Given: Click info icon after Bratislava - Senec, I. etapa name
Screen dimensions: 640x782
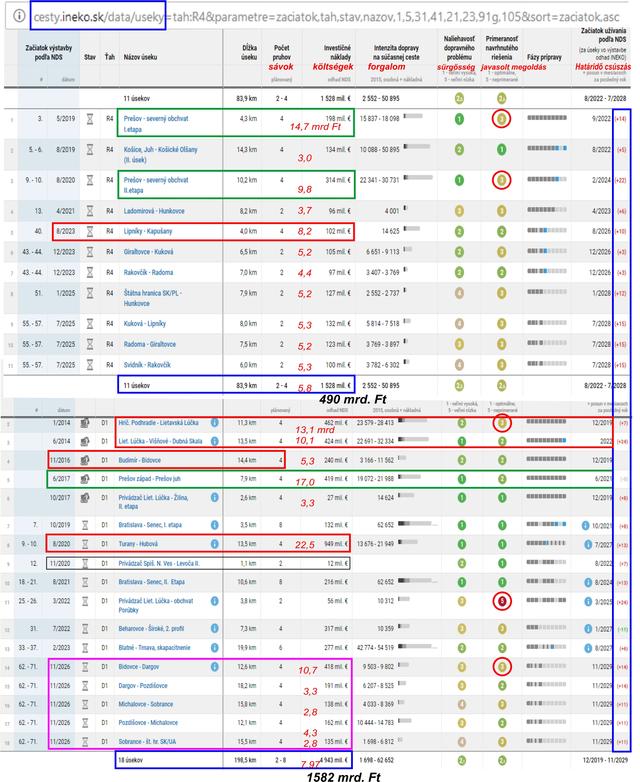Looking at the screenshot, I should point(214,525).
